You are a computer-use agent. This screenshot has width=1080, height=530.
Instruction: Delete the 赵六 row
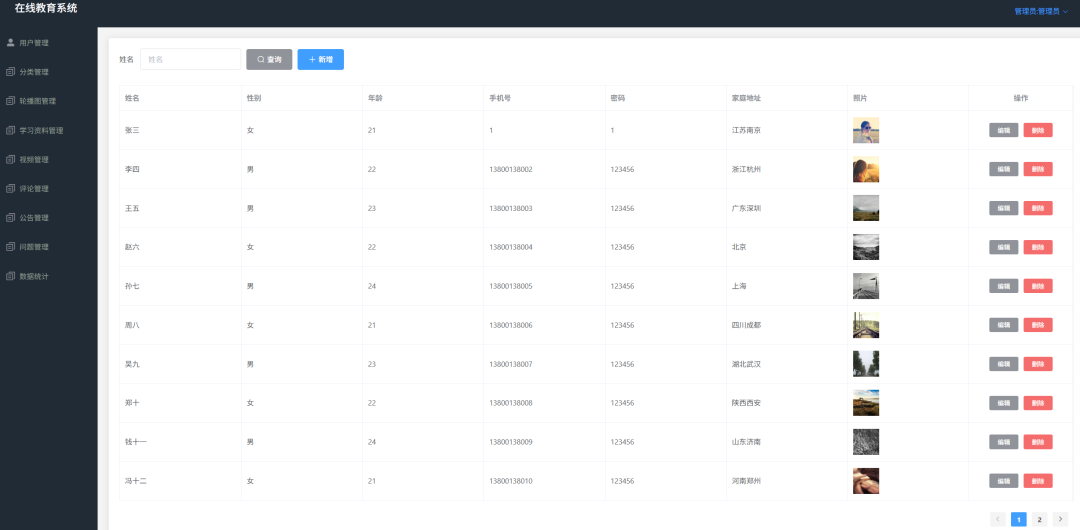(1038, 247)
